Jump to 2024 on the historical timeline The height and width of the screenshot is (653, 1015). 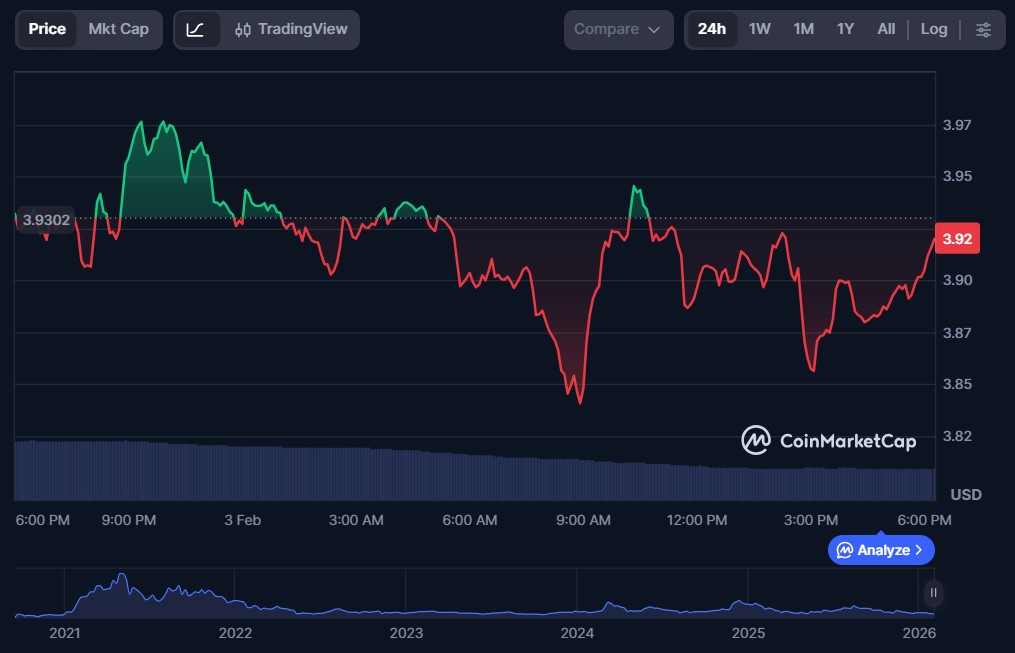click(x=577, y=633)
